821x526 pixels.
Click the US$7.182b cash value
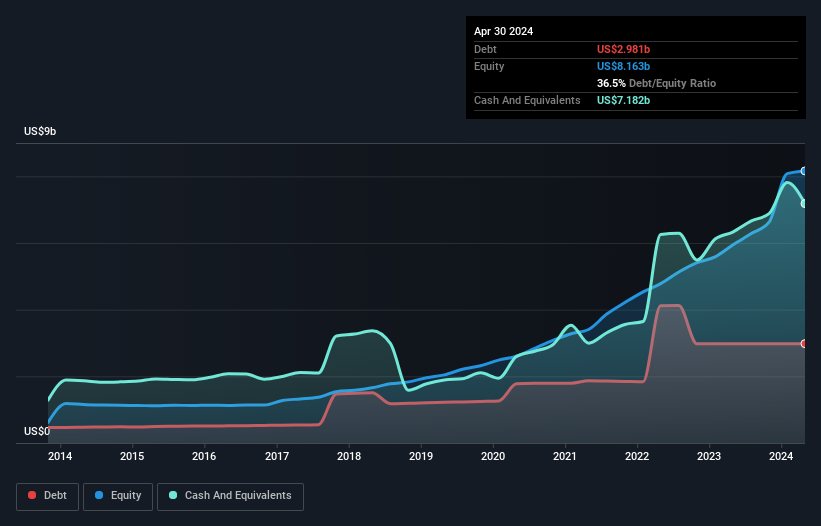click(623, 100)
